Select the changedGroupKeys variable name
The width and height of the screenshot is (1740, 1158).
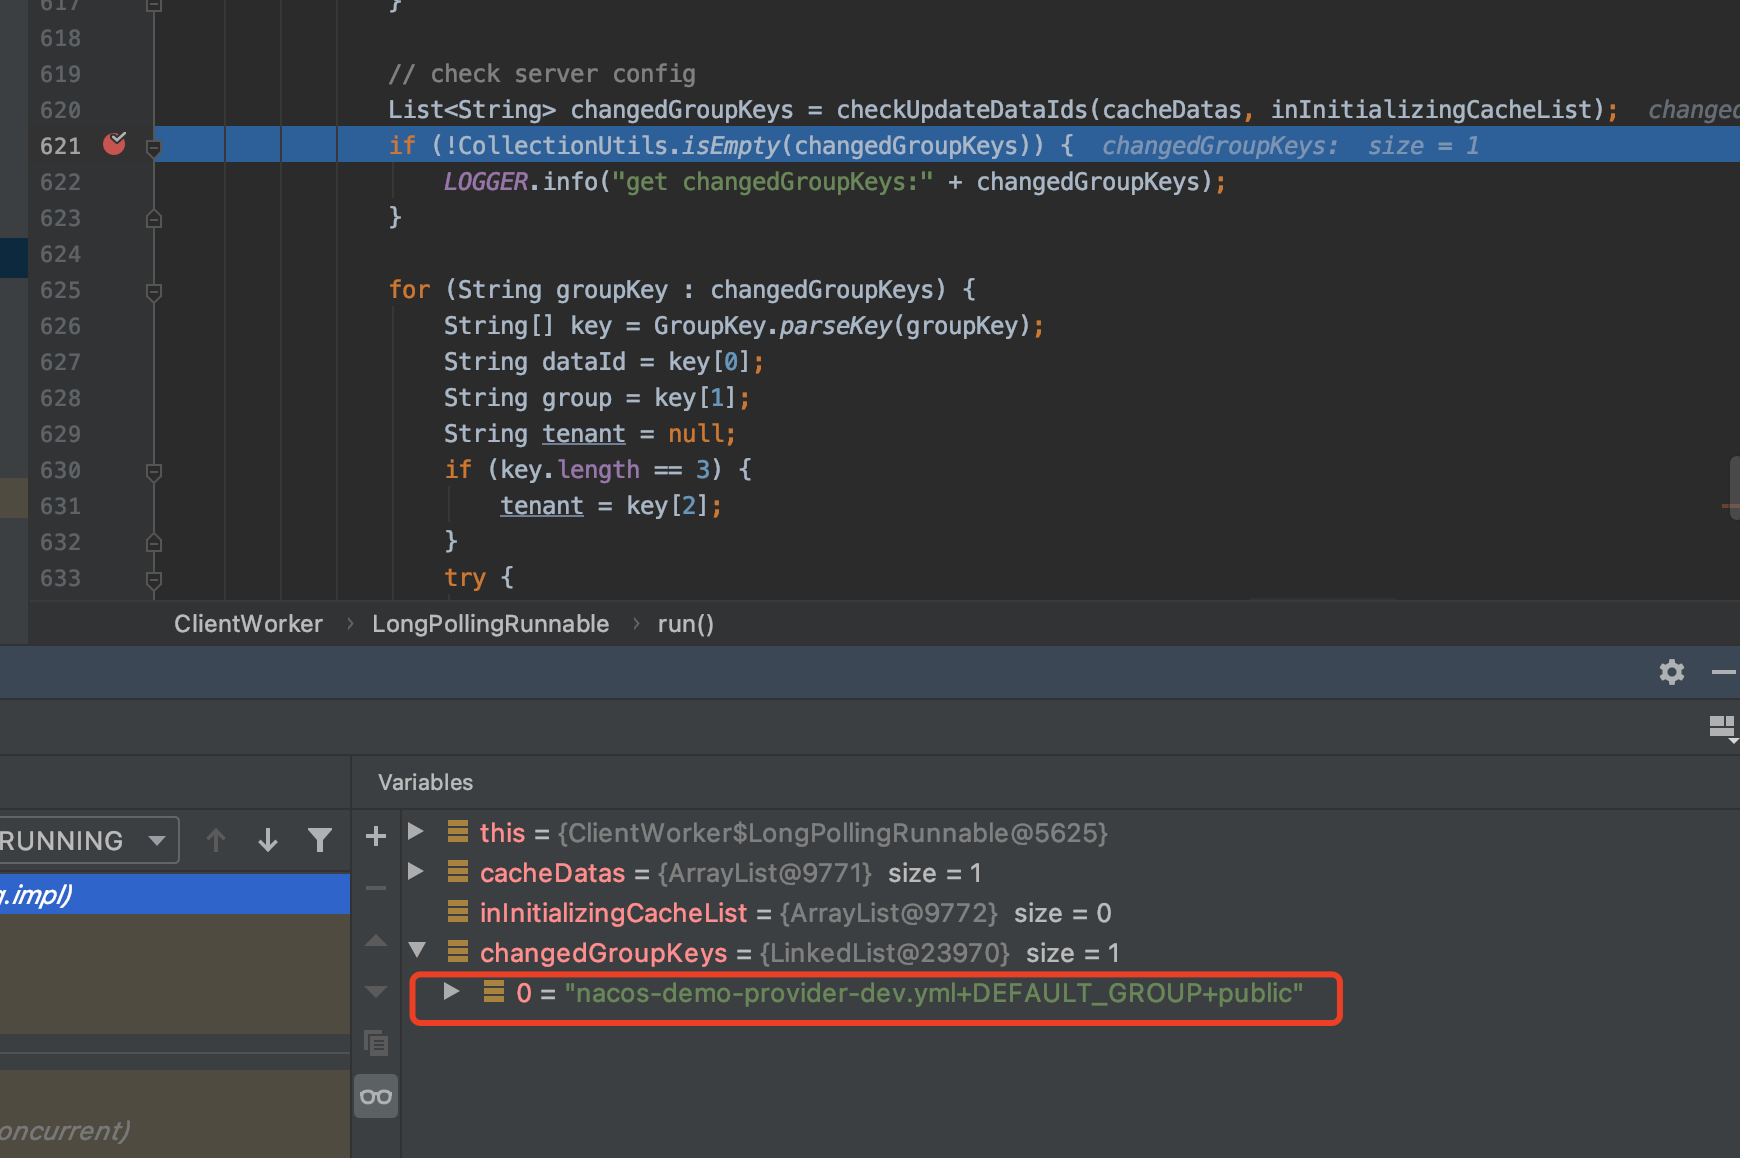(x=604, y=953)
